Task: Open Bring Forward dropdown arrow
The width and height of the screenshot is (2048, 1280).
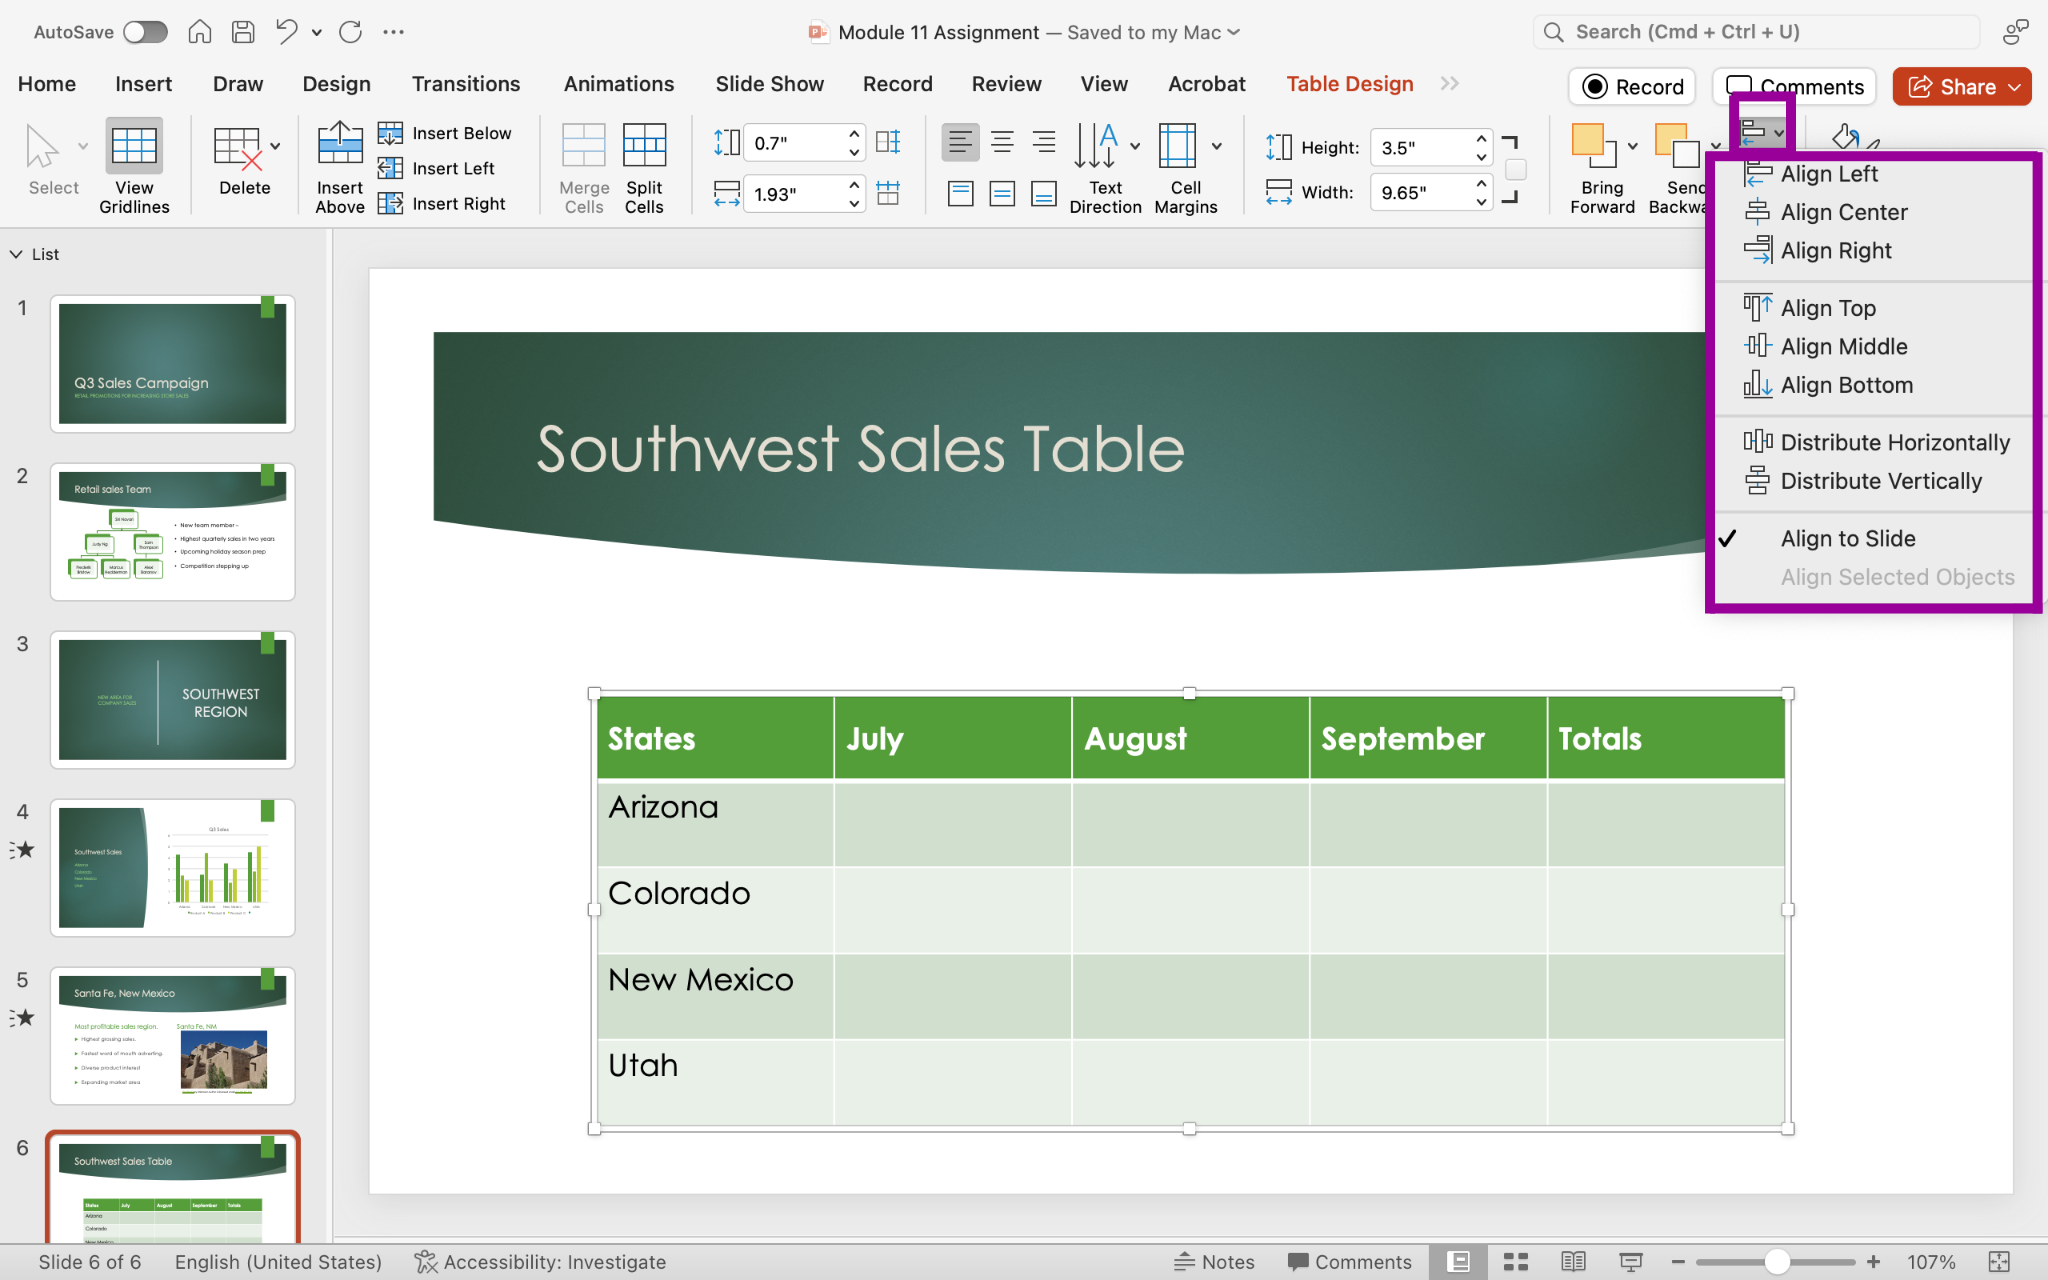Action: (x=1632, y=146)
